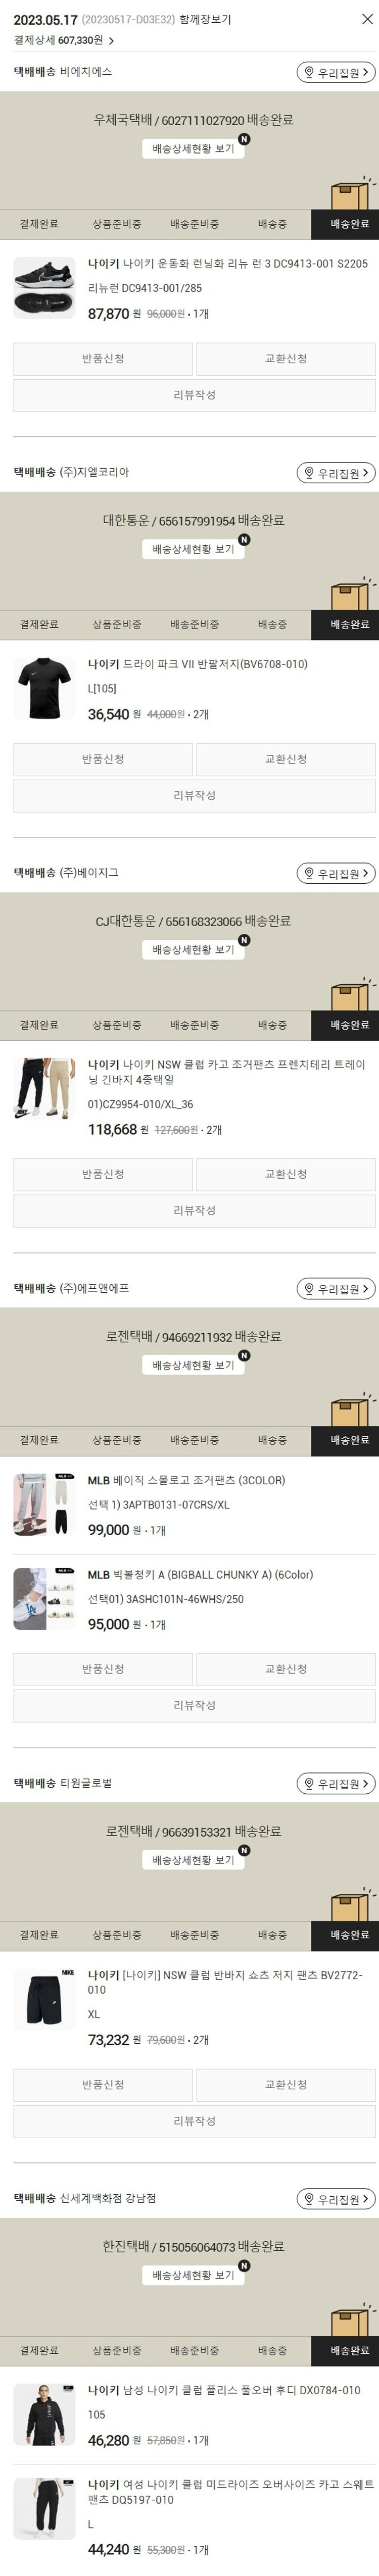This screenshot has height=2576, width=379.
Task: Open MLB 빅볼청키 sneakers thumbnail
Action: tap(44, 1599)
